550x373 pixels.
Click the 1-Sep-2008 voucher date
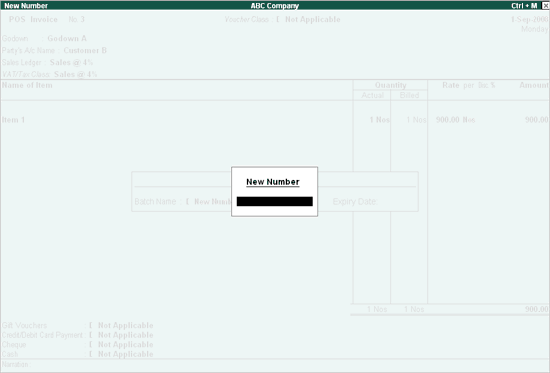(529, 19)
